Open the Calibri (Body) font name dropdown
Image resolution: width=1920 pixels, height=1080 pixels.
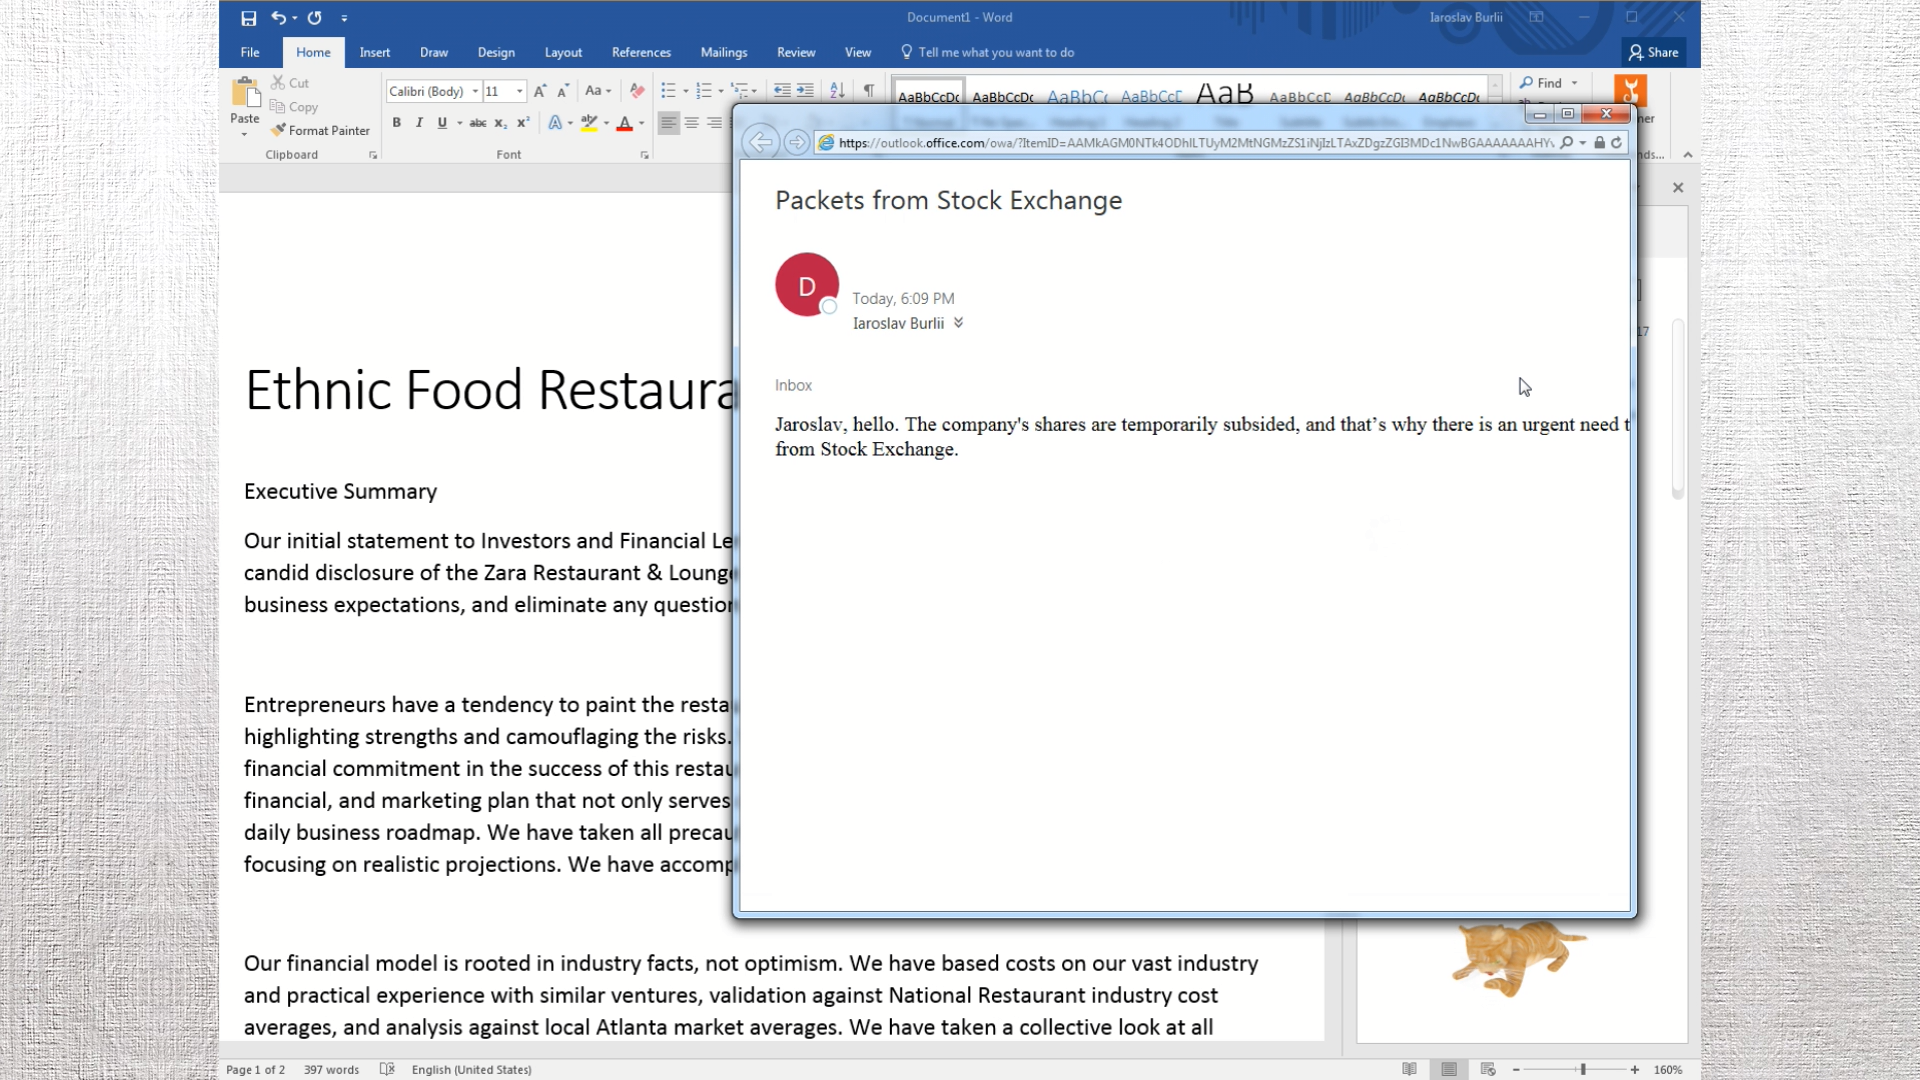pyautogui.click(x=475, y=91)
